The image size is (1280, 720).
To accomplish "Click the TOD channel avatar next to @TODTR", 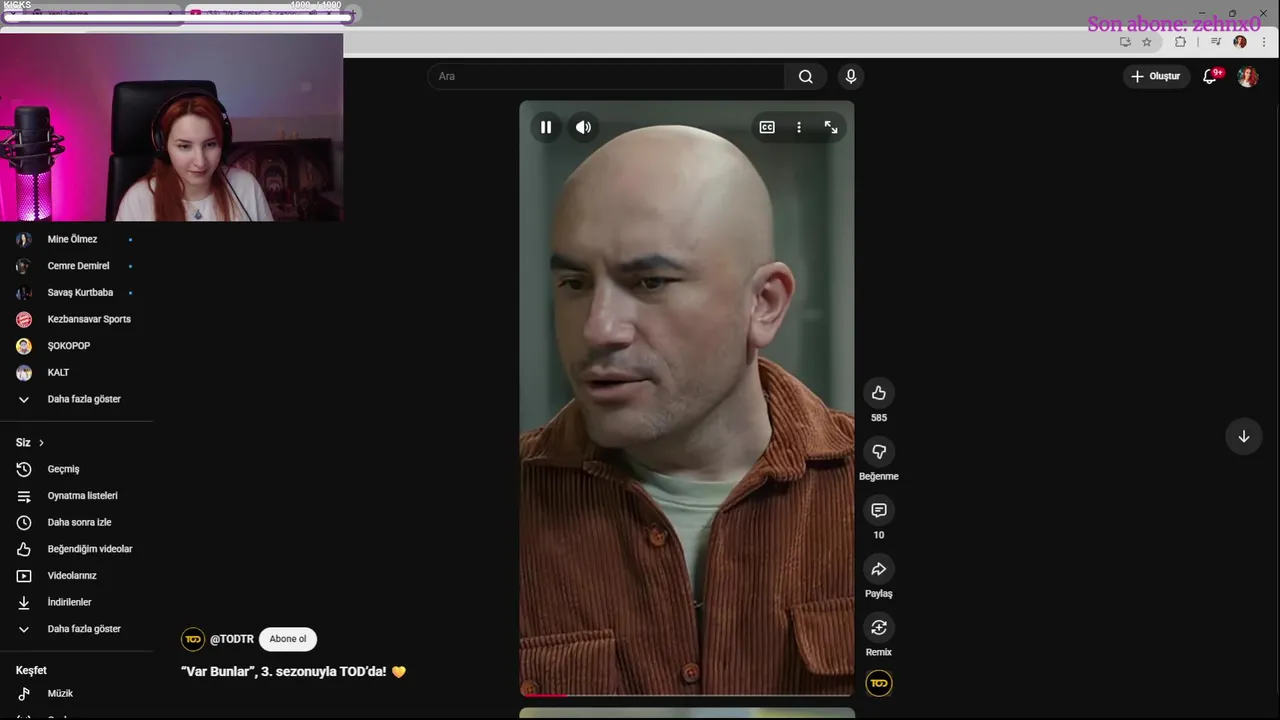I will tap(193, 639).
